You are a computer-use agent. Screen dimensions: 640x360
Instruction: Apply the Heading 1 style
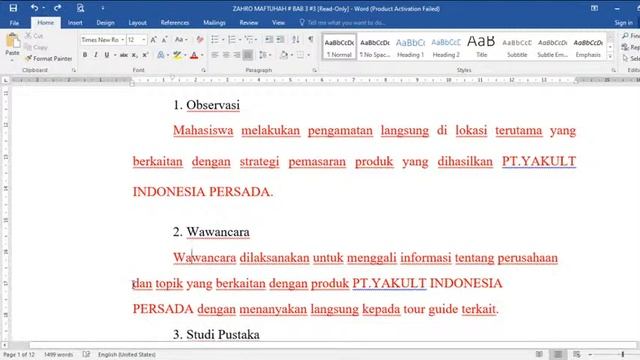point(411,47)
